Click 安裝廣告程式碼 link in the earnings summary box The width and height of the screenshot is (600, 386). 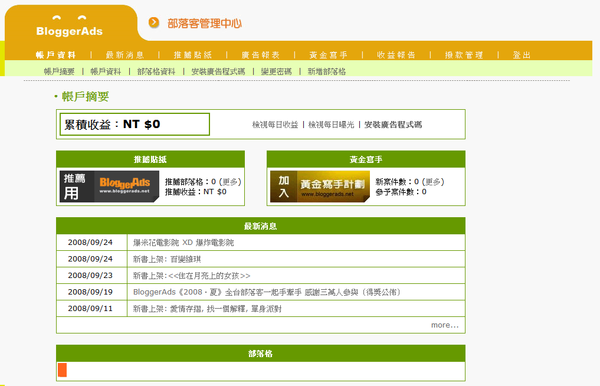click(393, 125)
